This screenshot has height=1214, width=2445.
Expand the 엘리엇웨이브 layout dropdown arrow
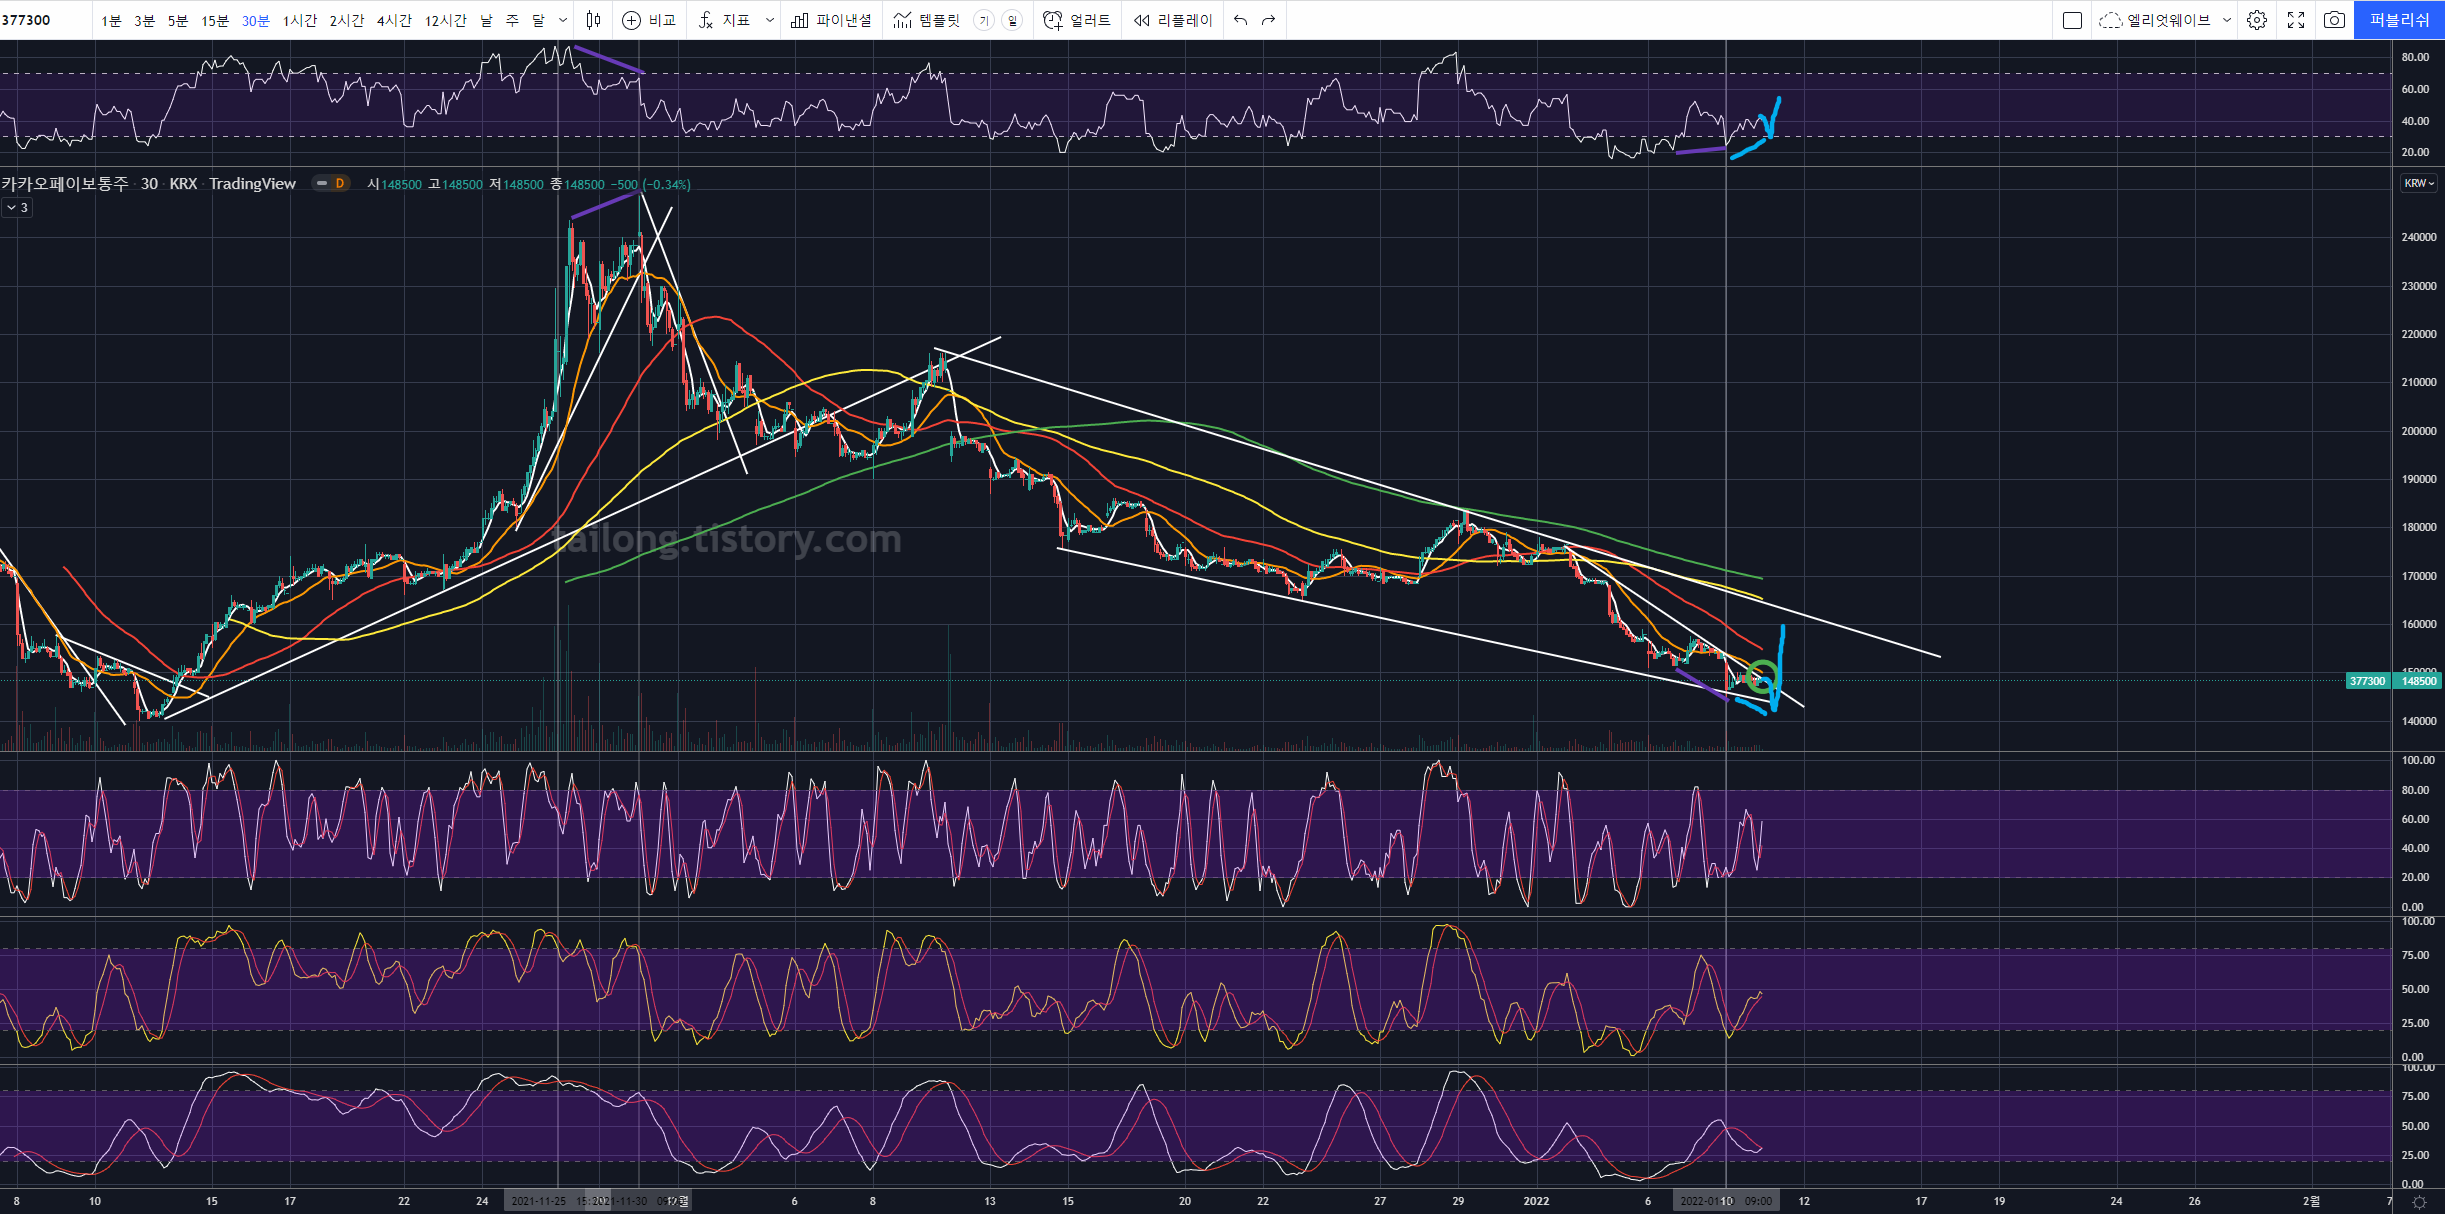click(x=2227, y=20)
